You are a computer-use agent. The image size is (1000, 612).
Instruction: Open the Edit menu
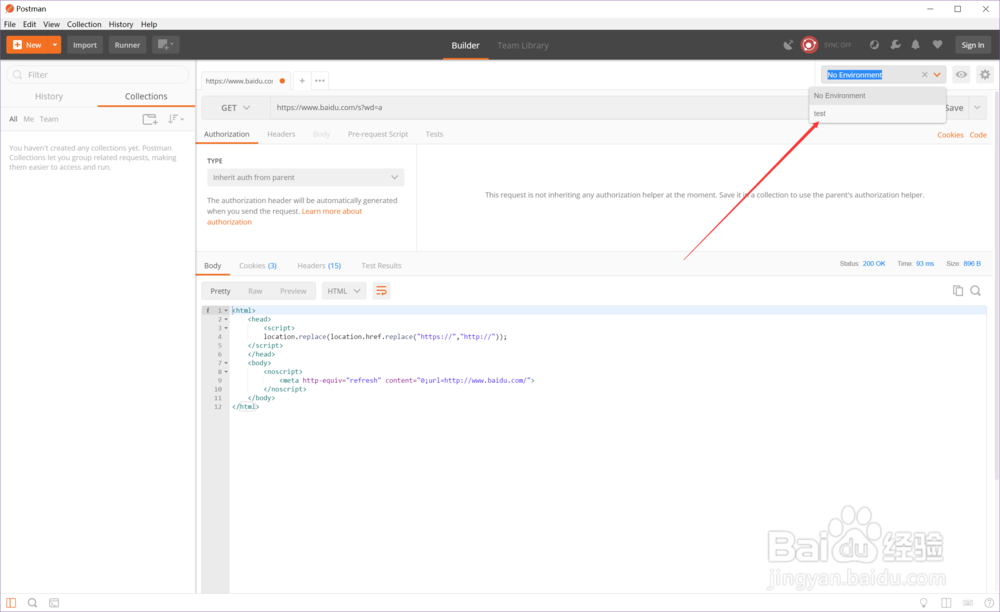29,24
